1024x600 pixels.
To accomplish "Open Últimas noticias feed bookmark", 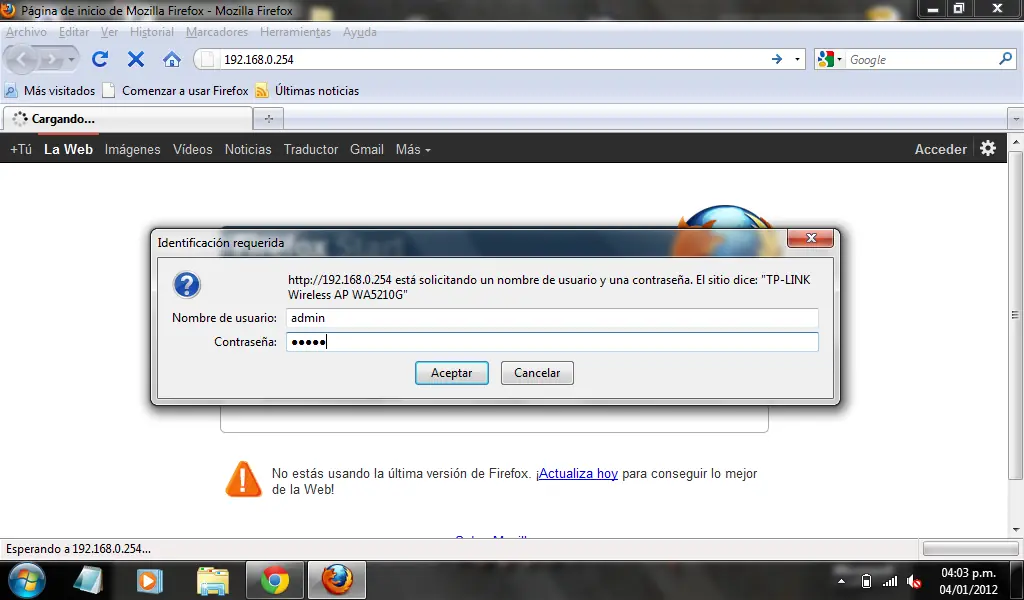I will 307,91.
